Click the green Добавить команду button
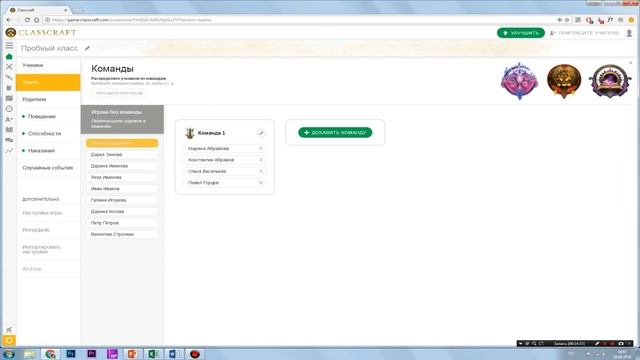Screen dimensions: 640x360 point(335,132)
